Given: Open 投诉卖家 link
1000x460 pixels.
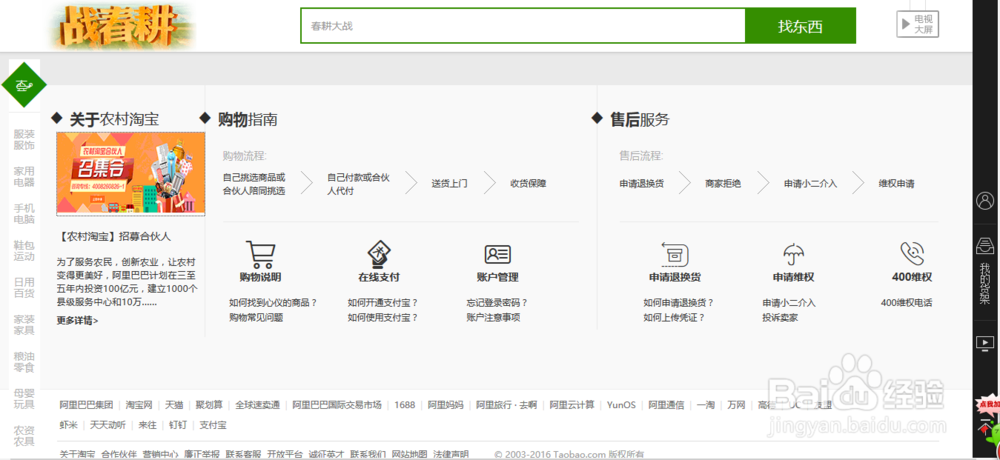Looking at the screenshot, I should (x=779, y=317).
